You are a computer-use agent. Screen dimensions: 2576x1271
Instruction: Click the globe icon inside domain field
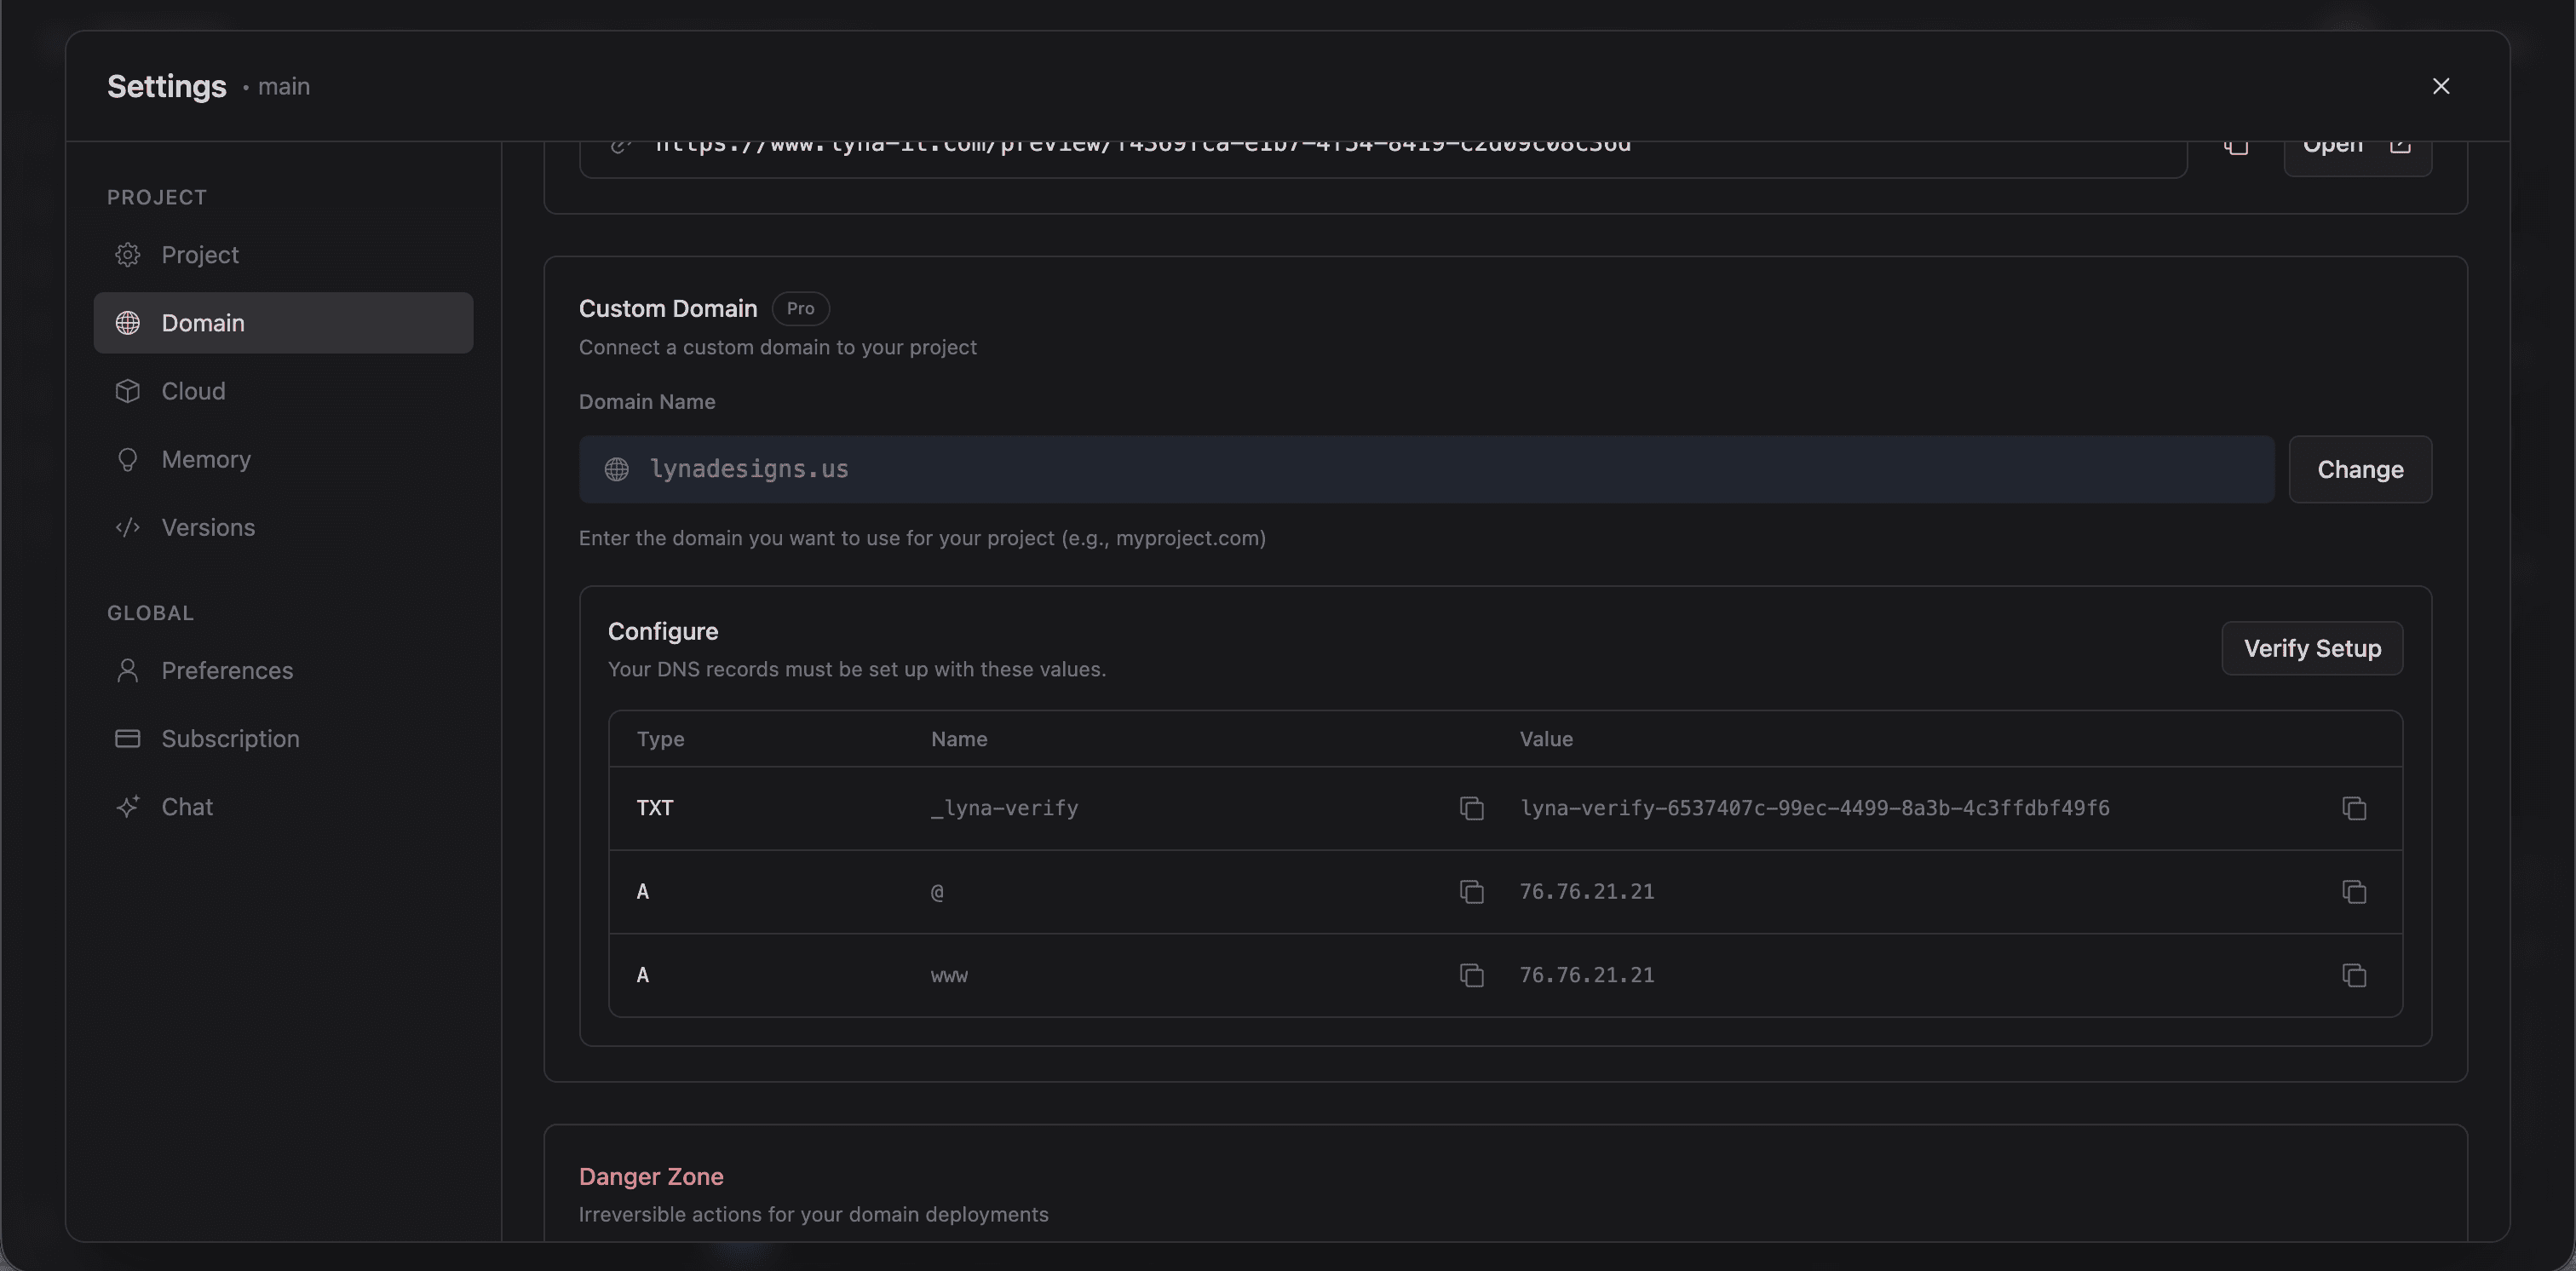coord(617,469)
